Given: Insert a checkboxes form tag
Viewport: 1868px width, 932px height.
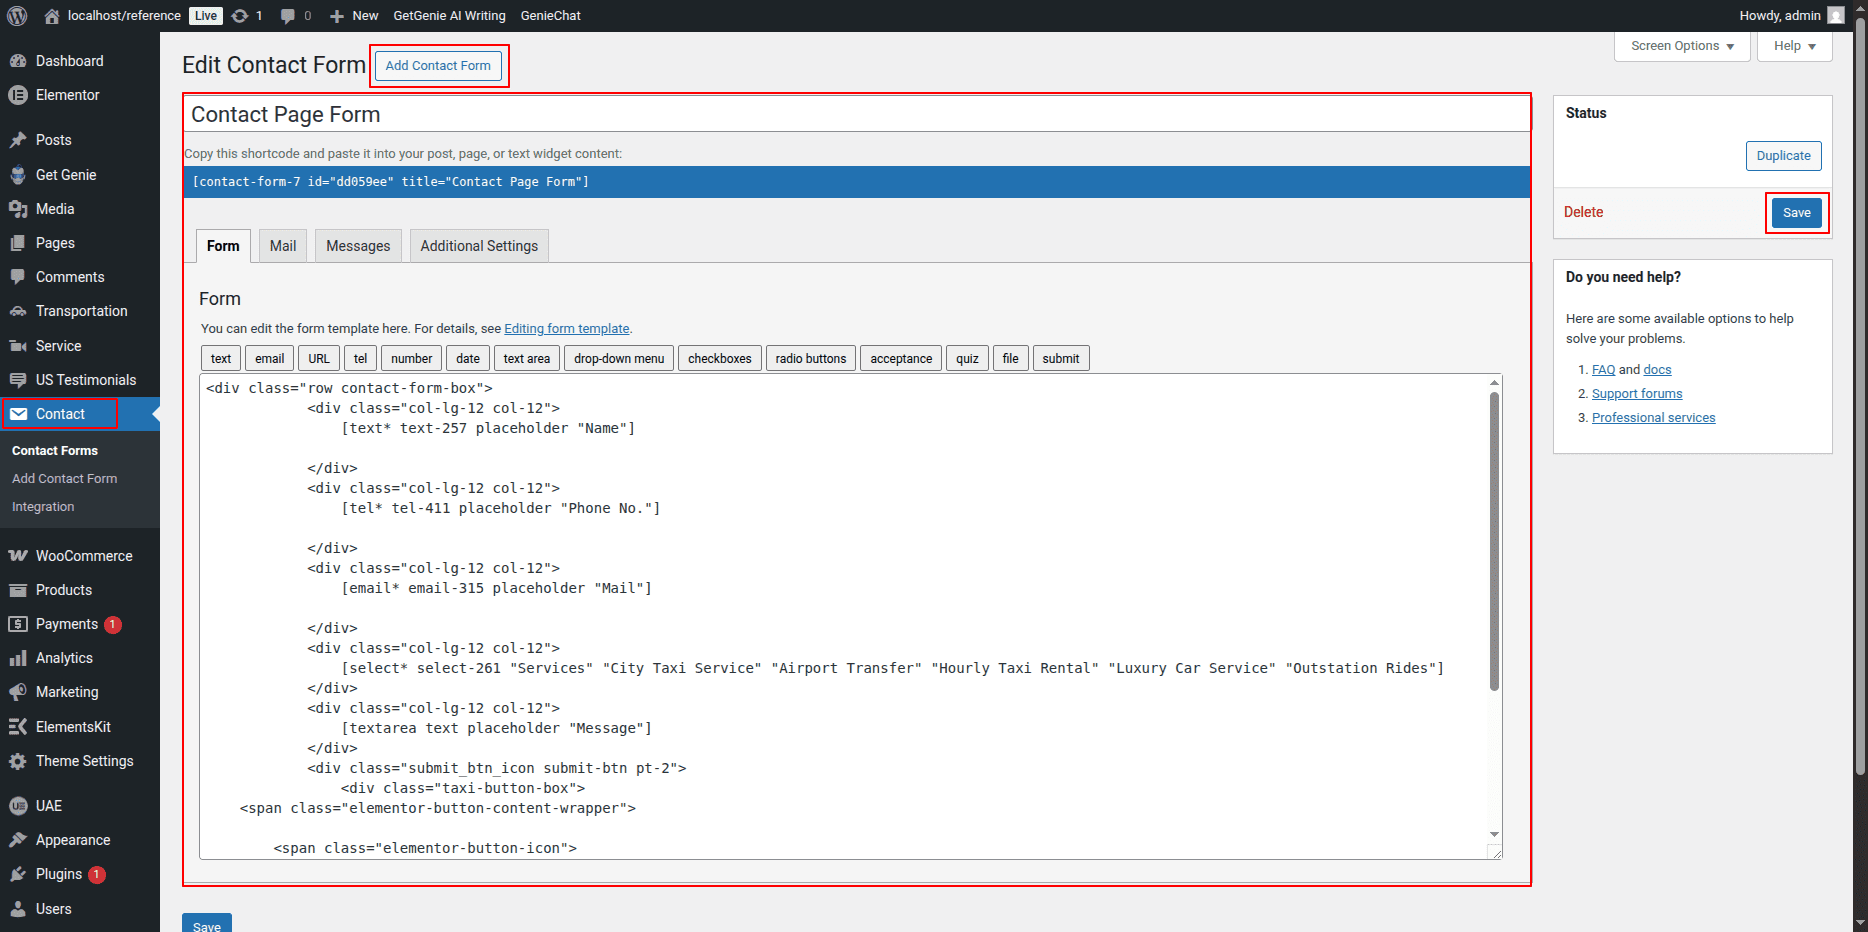Looking at the screenshot, I should (720, 358).
